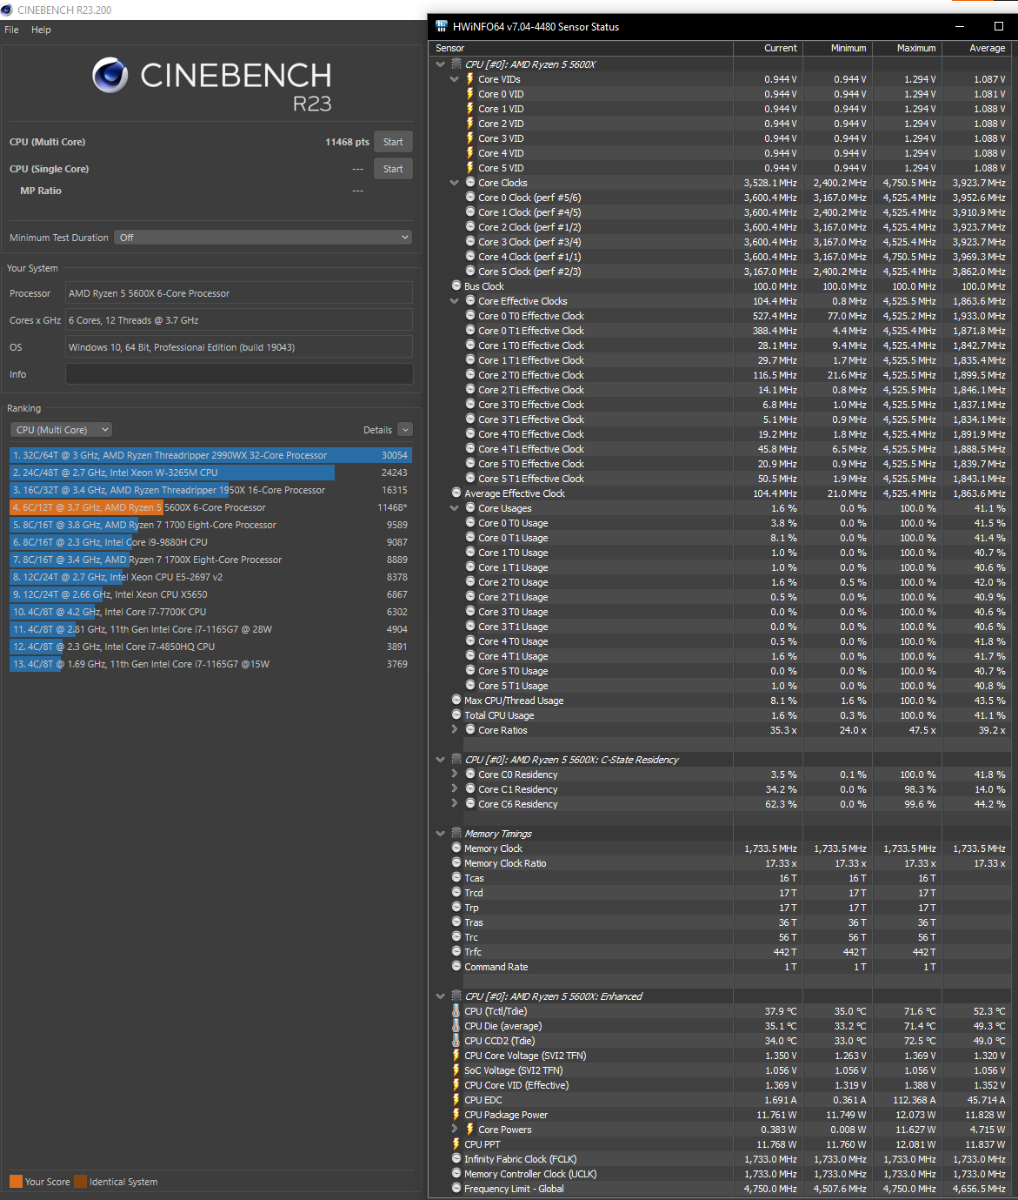Click the orange Your Score legend swatch
This screenshot has height=1200, width=1018.
coord(16,1181)
